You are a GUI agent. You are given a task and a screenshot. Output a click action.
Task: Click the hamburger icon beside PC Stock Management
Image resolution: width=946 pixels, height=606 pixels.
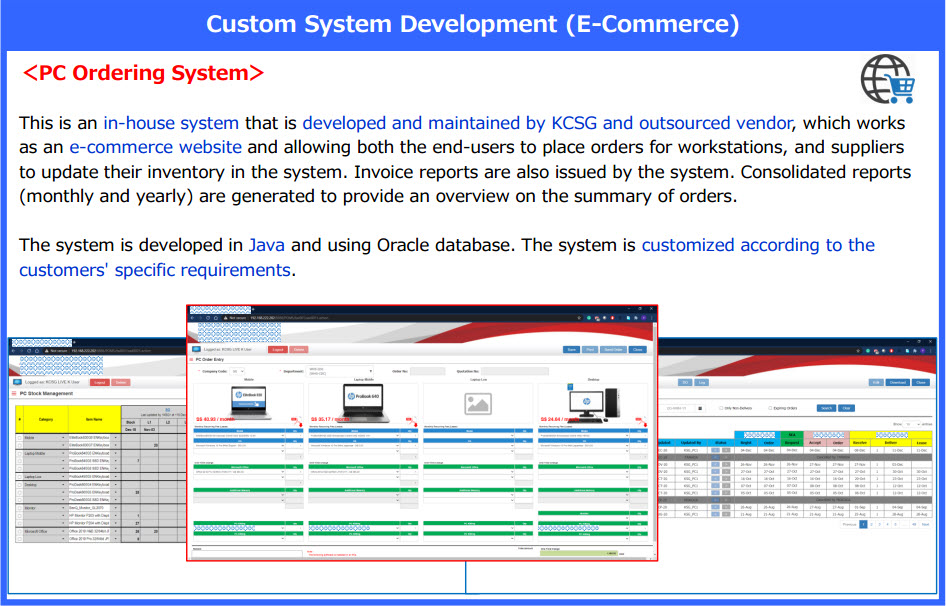(13, 394)
